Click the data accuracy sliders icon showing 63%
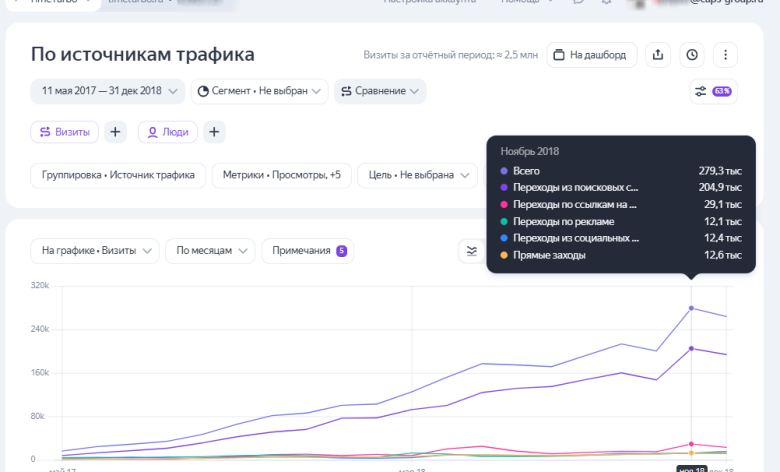 click(x=713, y=91)
